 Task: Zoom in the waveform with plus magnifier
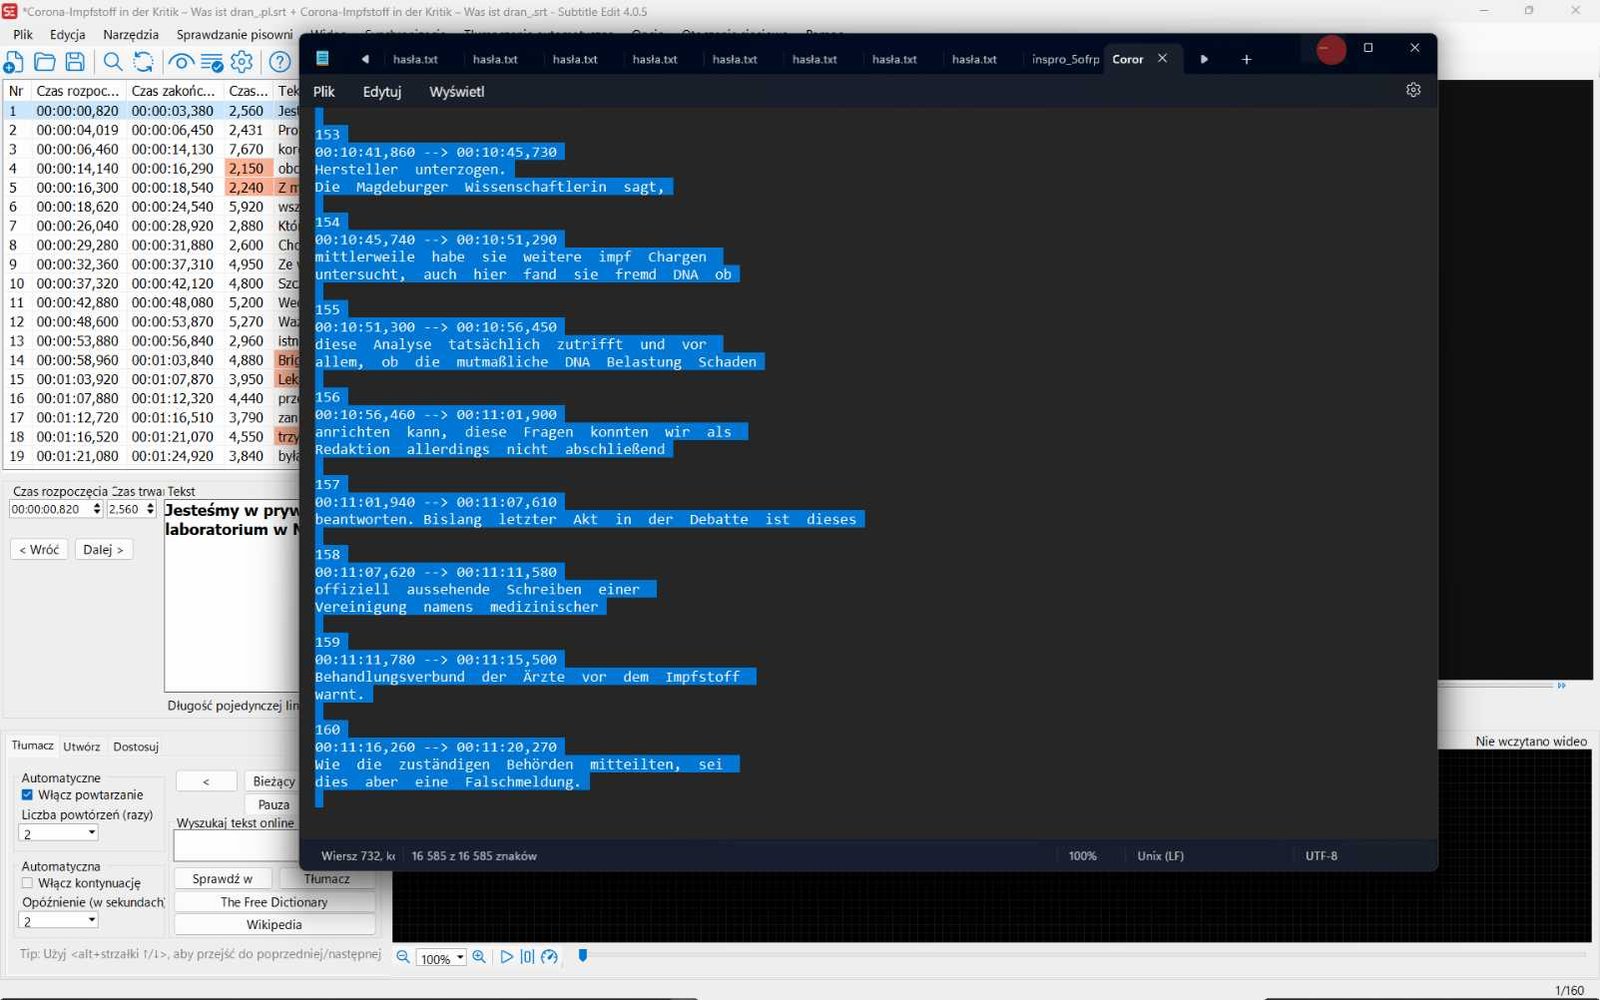click(x=479, y=957)
